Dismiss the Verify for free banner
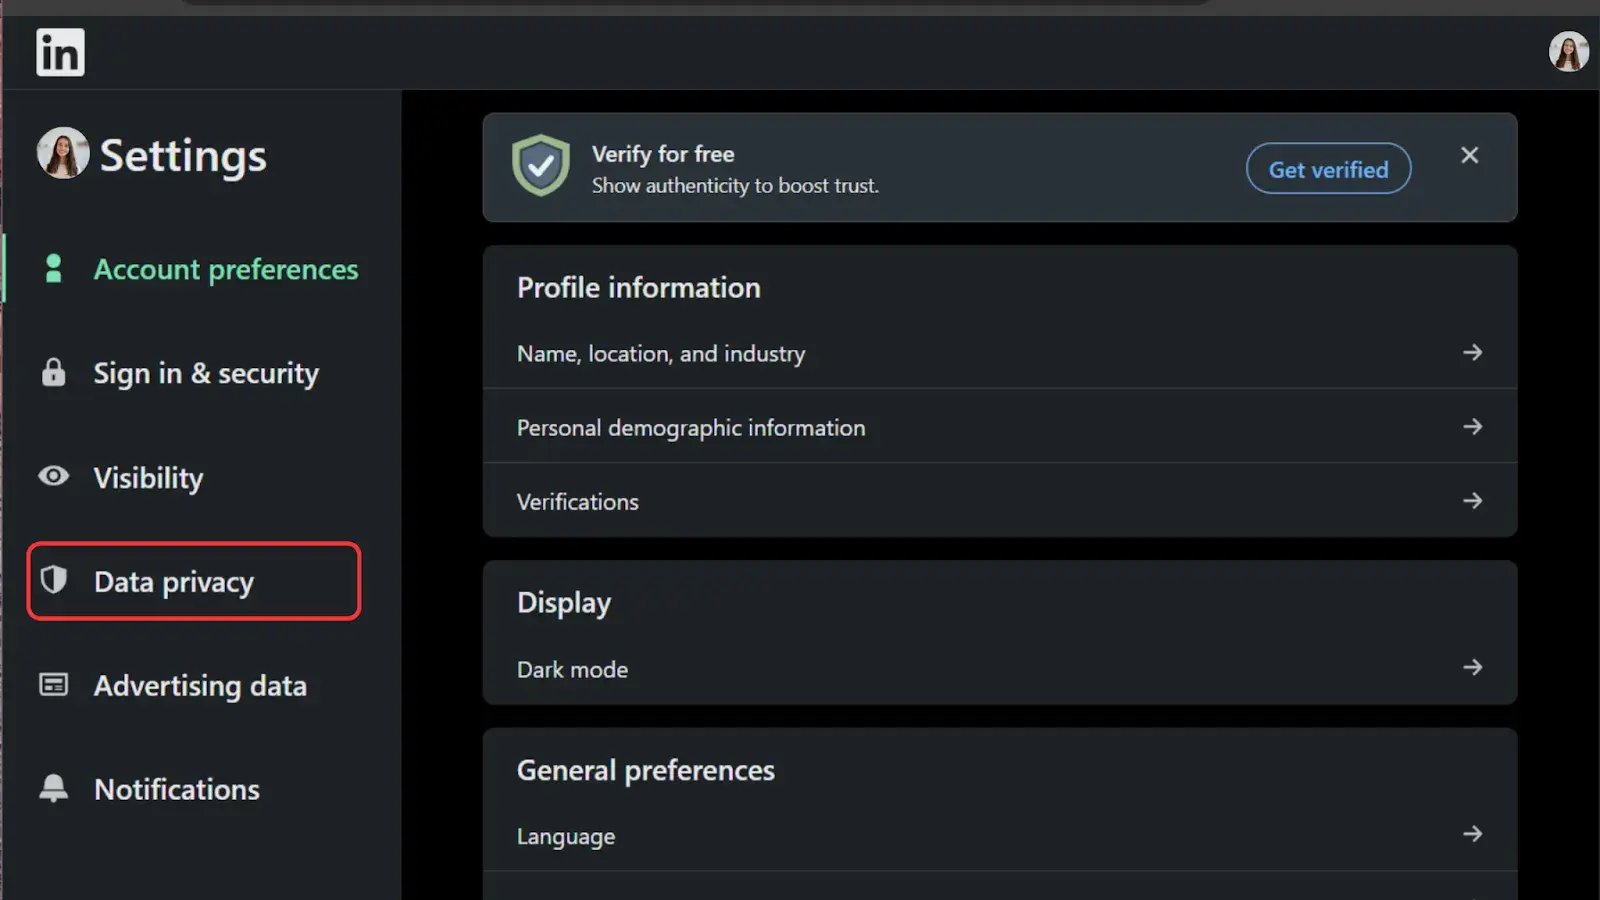This screenshot has width=1600, height=900. point(1469,155)
